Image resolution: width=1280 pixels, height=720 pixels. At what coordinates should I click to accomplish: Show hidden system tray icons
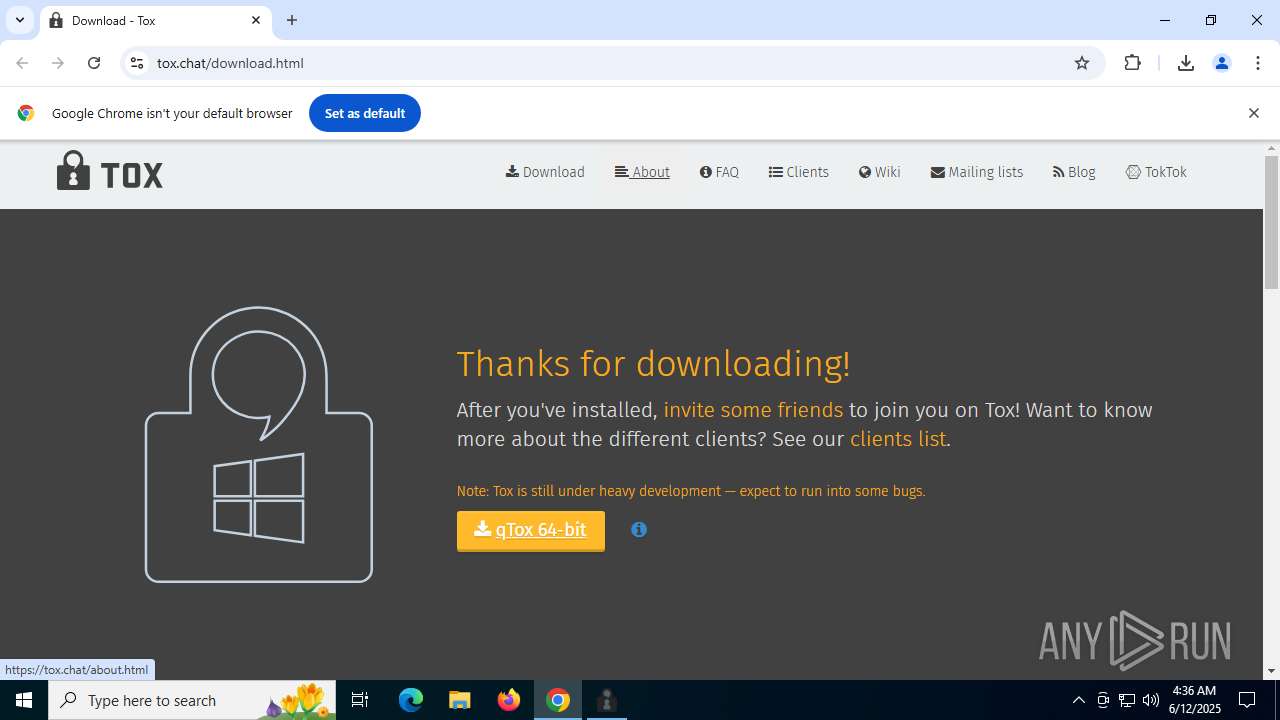[1078, 700]
